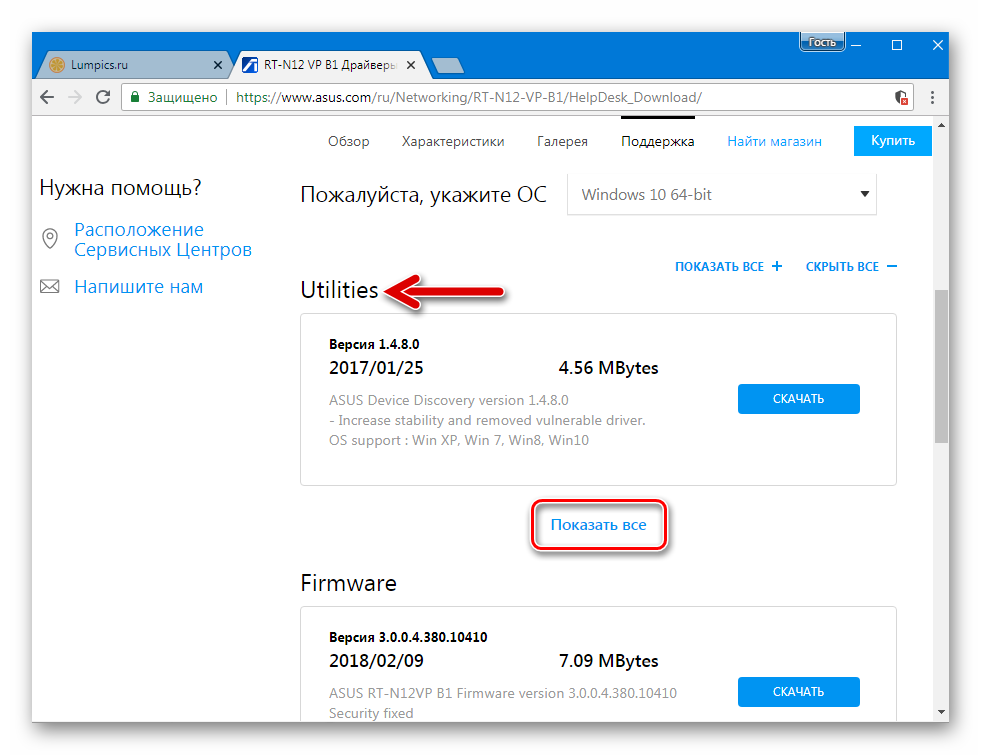Click the 7.09 MBytes file size
The width and height of the screenshot is (981, 755).
(x=608, y=661)
